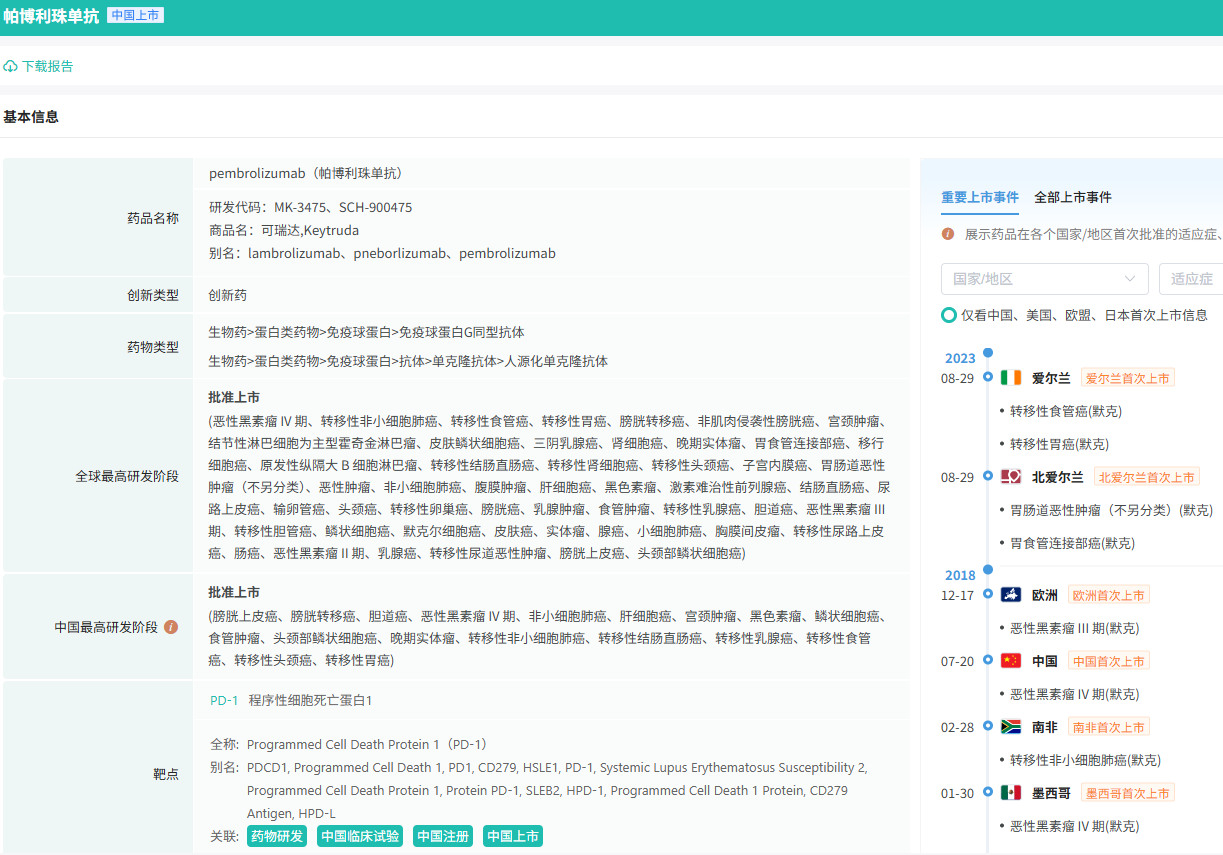1223x855 pixels.
Task: Switch to the 全部上市事件 tab
Action: click(1072, 197)
